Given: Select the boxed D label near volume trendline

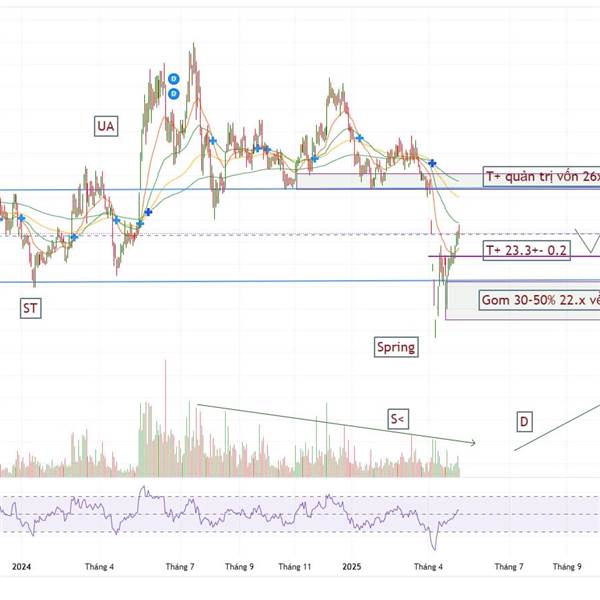Looking at the screenshot, I should tap(524, 422).
